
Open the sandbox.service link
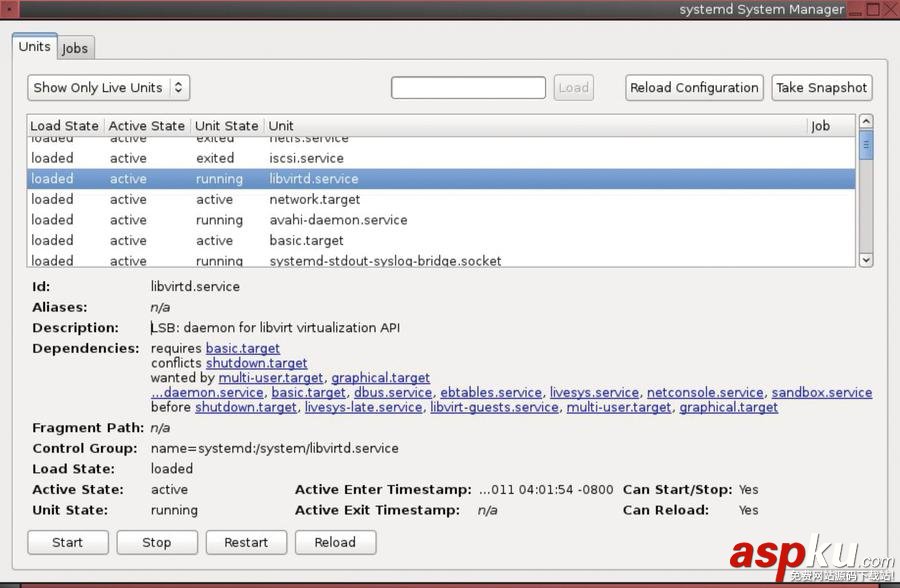[822, 393]
